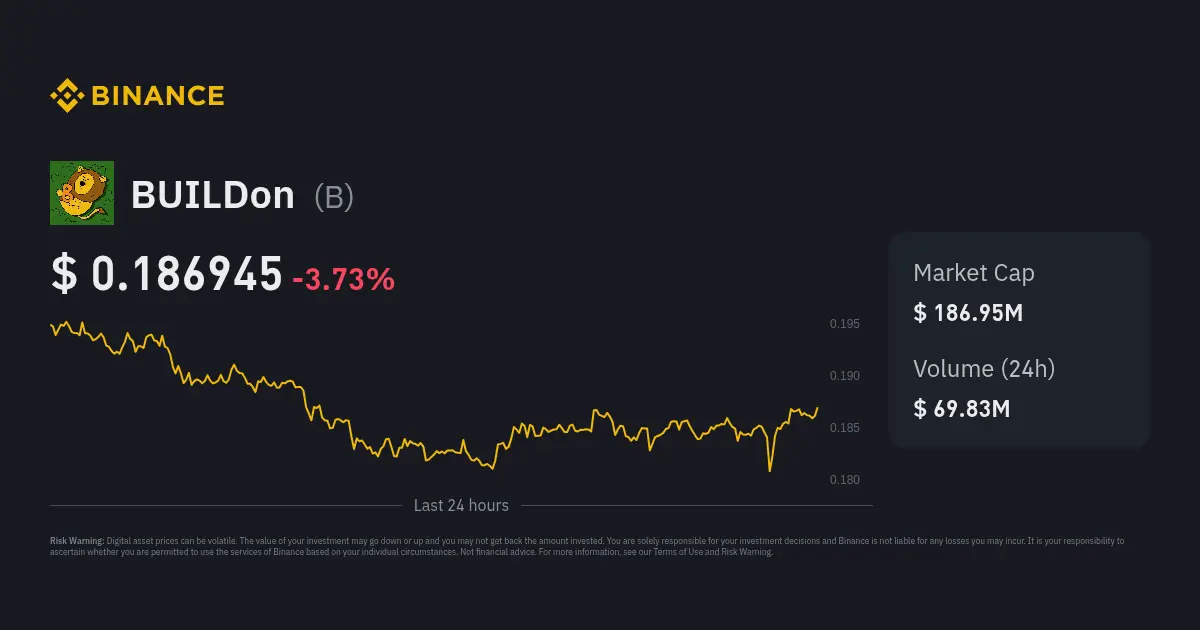Click the Volume (24h) label
1200x630 pixels.
[984, 369]
